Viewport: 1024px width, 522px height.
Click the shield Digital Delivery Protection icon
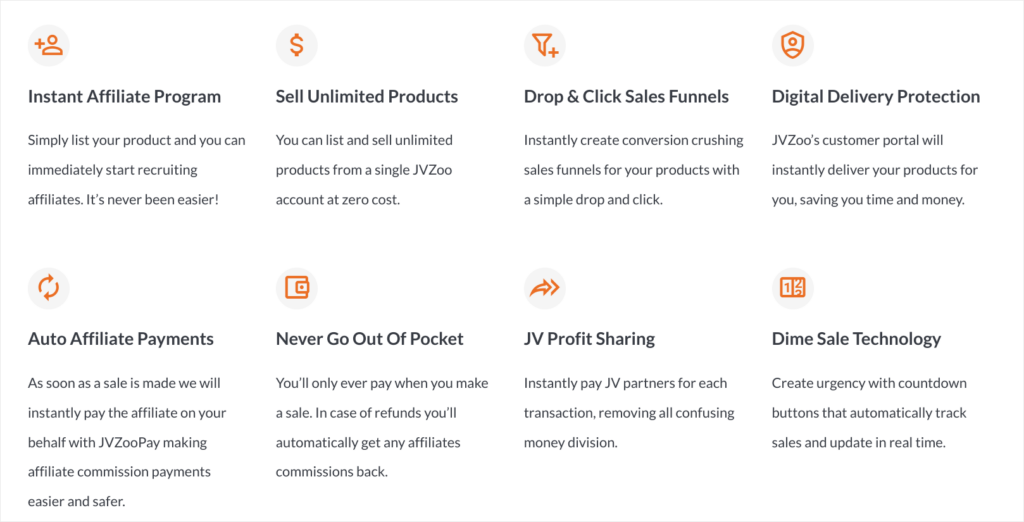click(793, 45)
